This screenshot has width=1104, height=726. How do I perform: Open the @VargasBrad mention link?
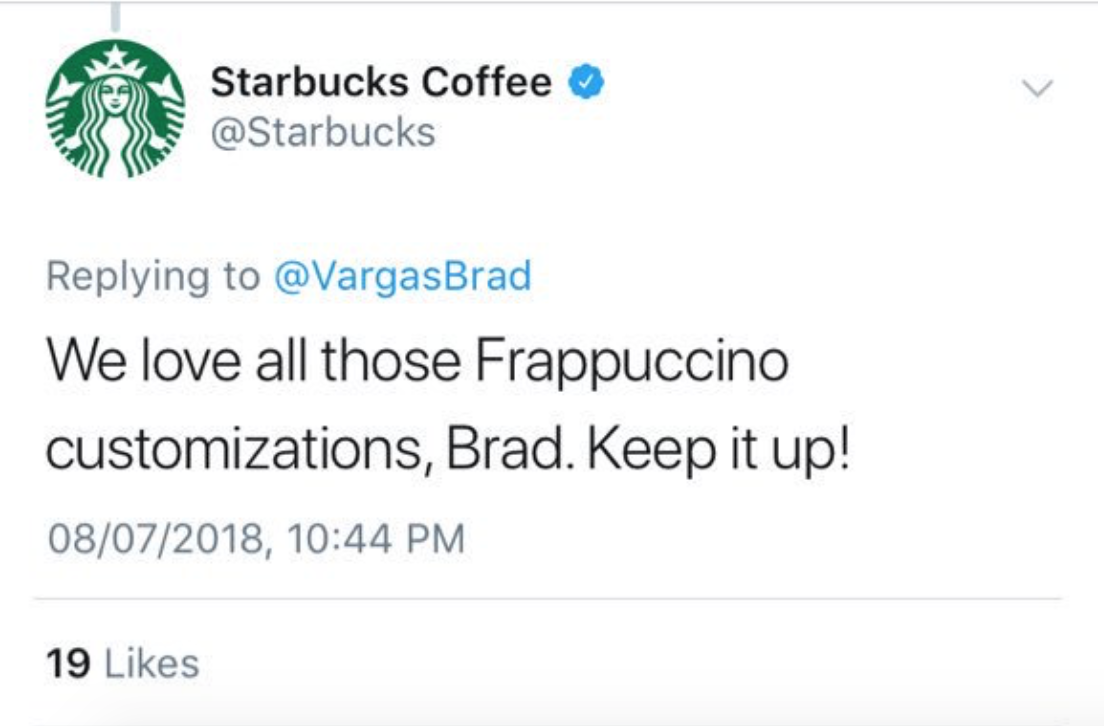click(402, 275)
